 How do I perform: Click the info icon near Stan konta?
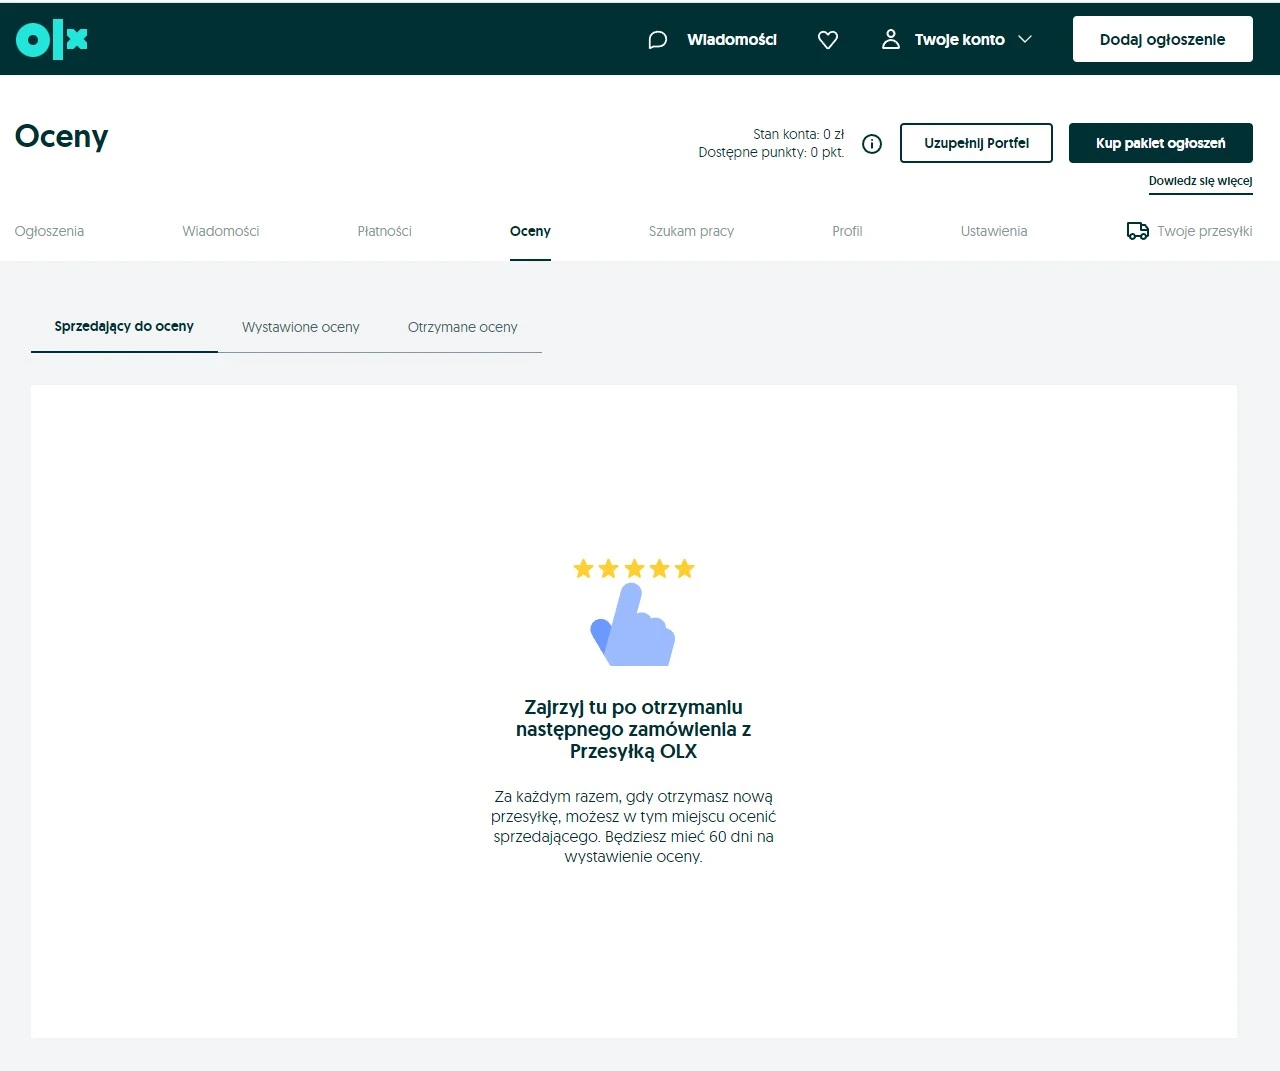[x=871, y=143]
